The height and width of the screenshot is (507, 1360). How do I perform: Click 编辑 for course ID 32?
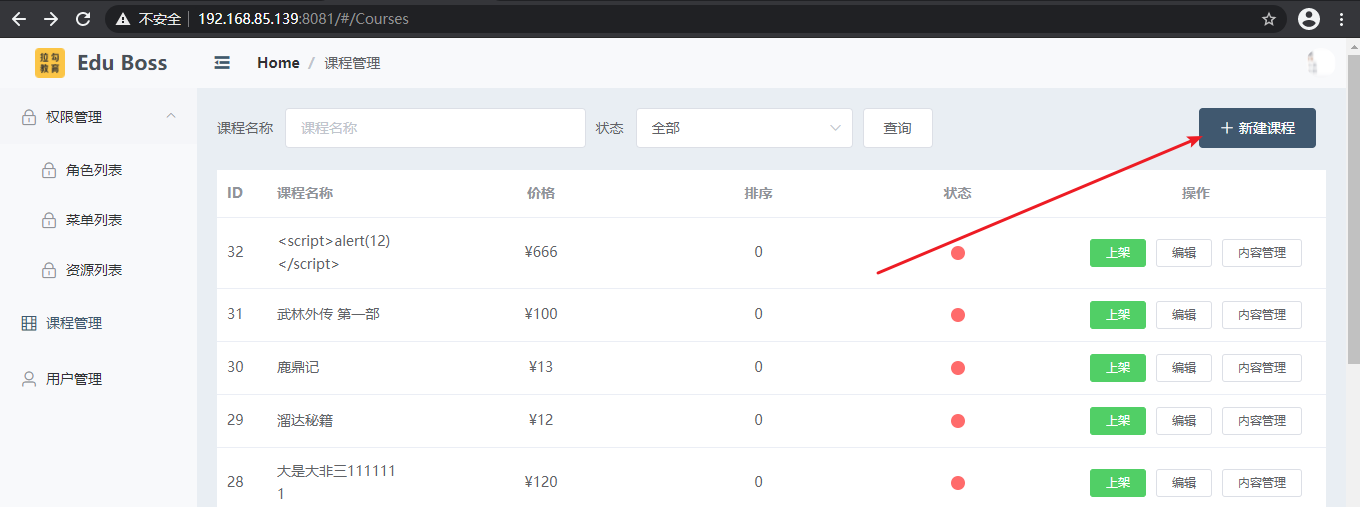(1184, 253)
